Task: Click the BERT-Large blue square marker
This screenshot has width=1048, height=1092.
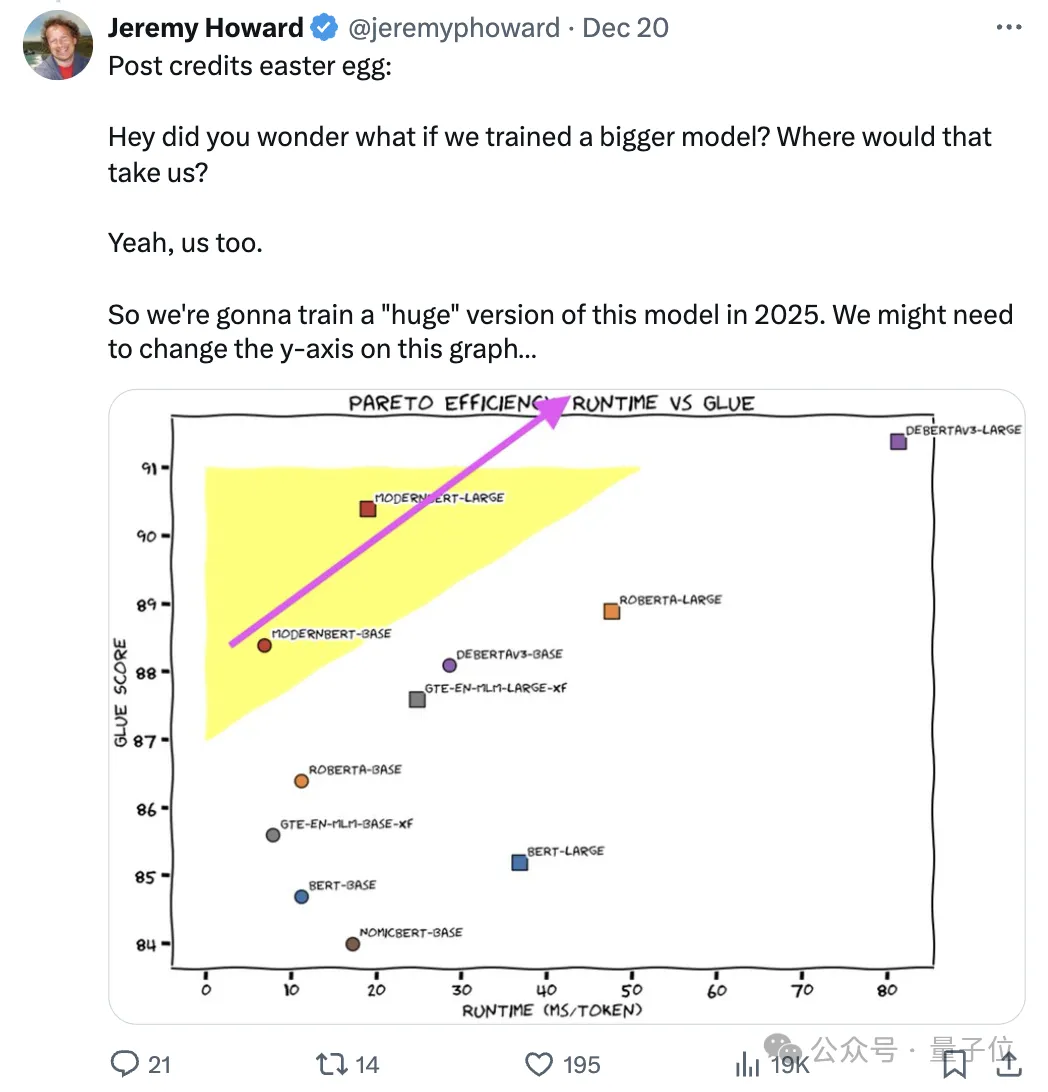Action: tap(519, 863)
